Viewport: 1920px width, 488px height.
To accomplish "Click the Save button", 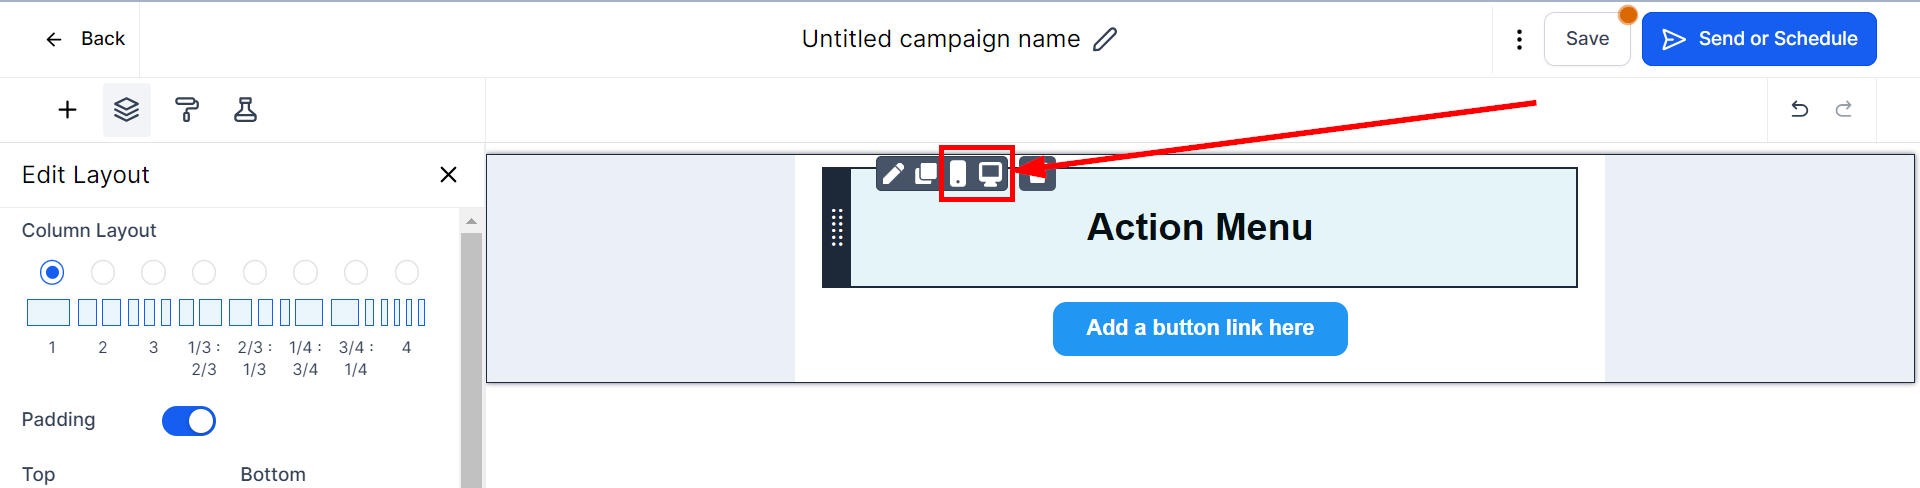I will point(1587,39).
